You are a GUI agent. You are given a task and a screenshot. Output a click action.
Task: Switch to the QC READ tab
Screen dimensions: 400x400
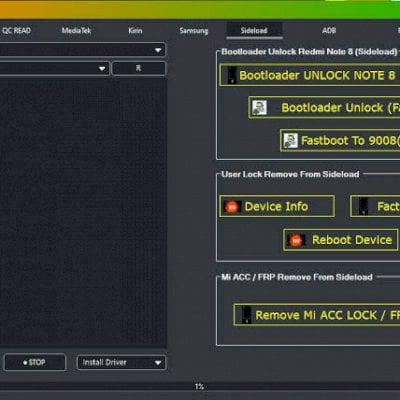point(16,31)
